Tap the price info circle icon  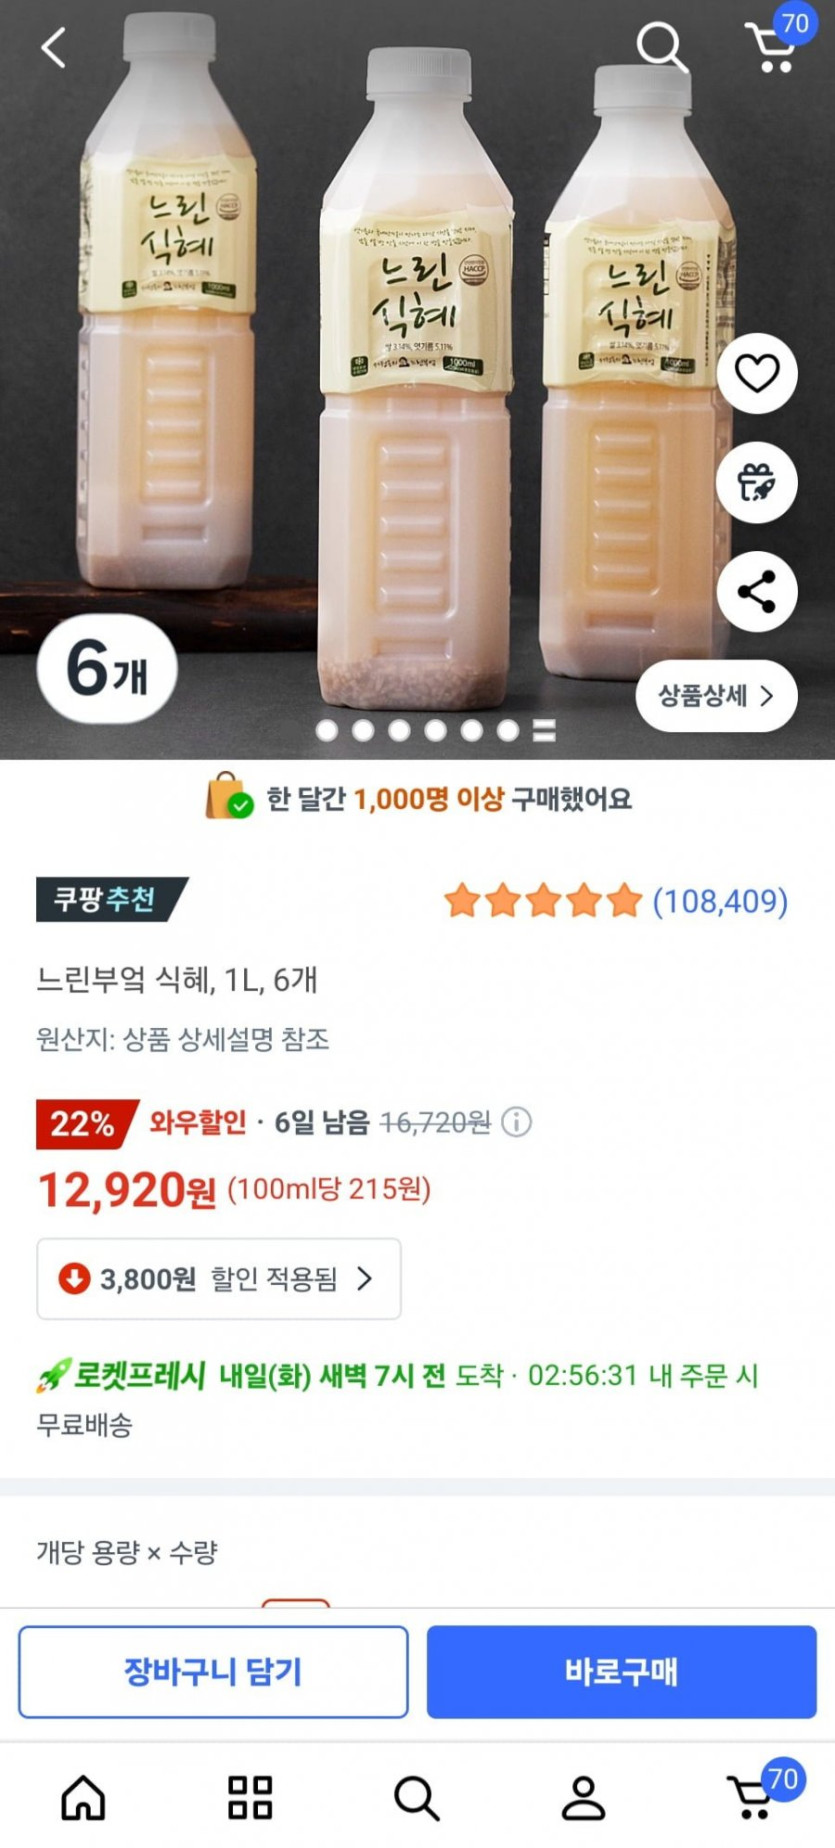click(516, 1122)
